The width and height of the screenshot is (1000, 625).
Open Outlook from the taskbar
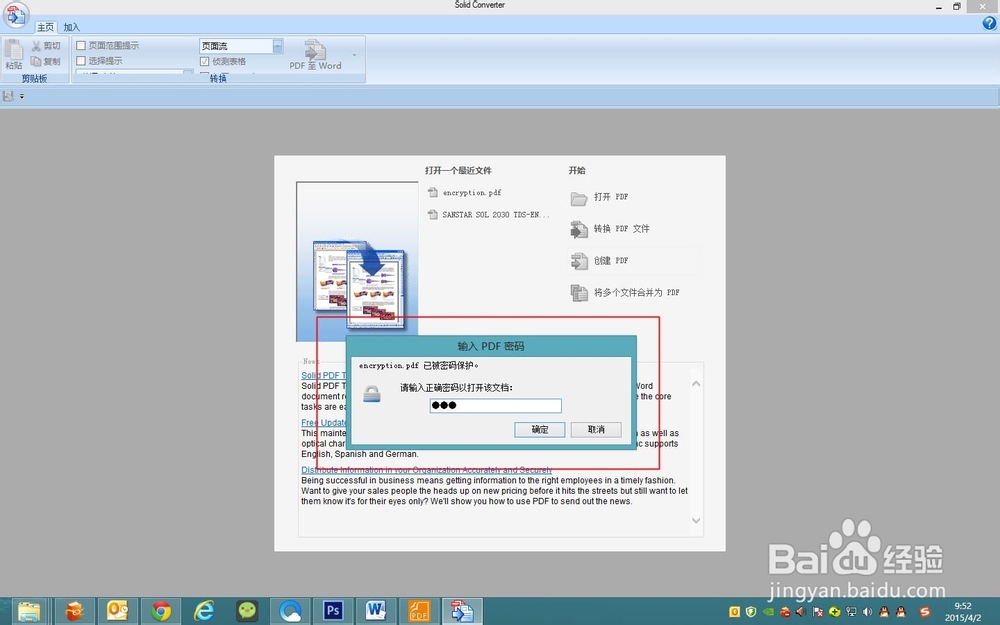(x=117, y=611)
